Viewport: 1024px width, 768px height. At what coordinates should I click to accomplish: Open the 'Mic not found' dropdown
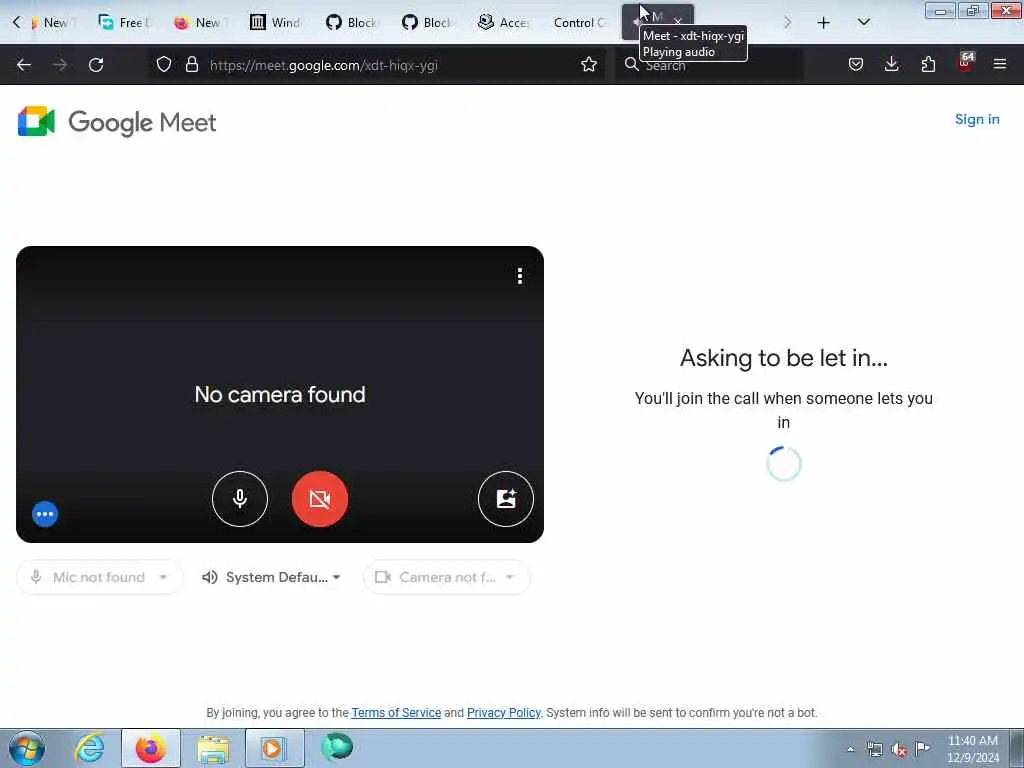coord(100,577)
